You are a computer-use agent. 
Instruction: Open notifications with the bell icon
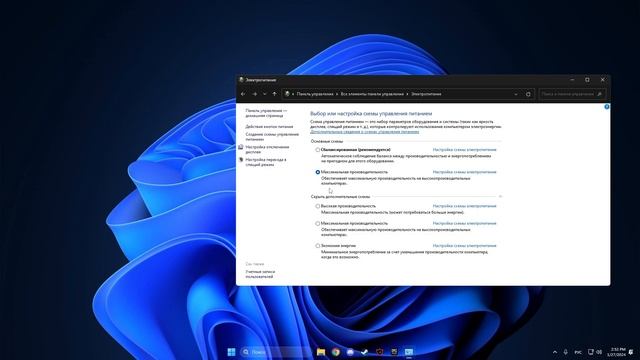tap(631, 352)
